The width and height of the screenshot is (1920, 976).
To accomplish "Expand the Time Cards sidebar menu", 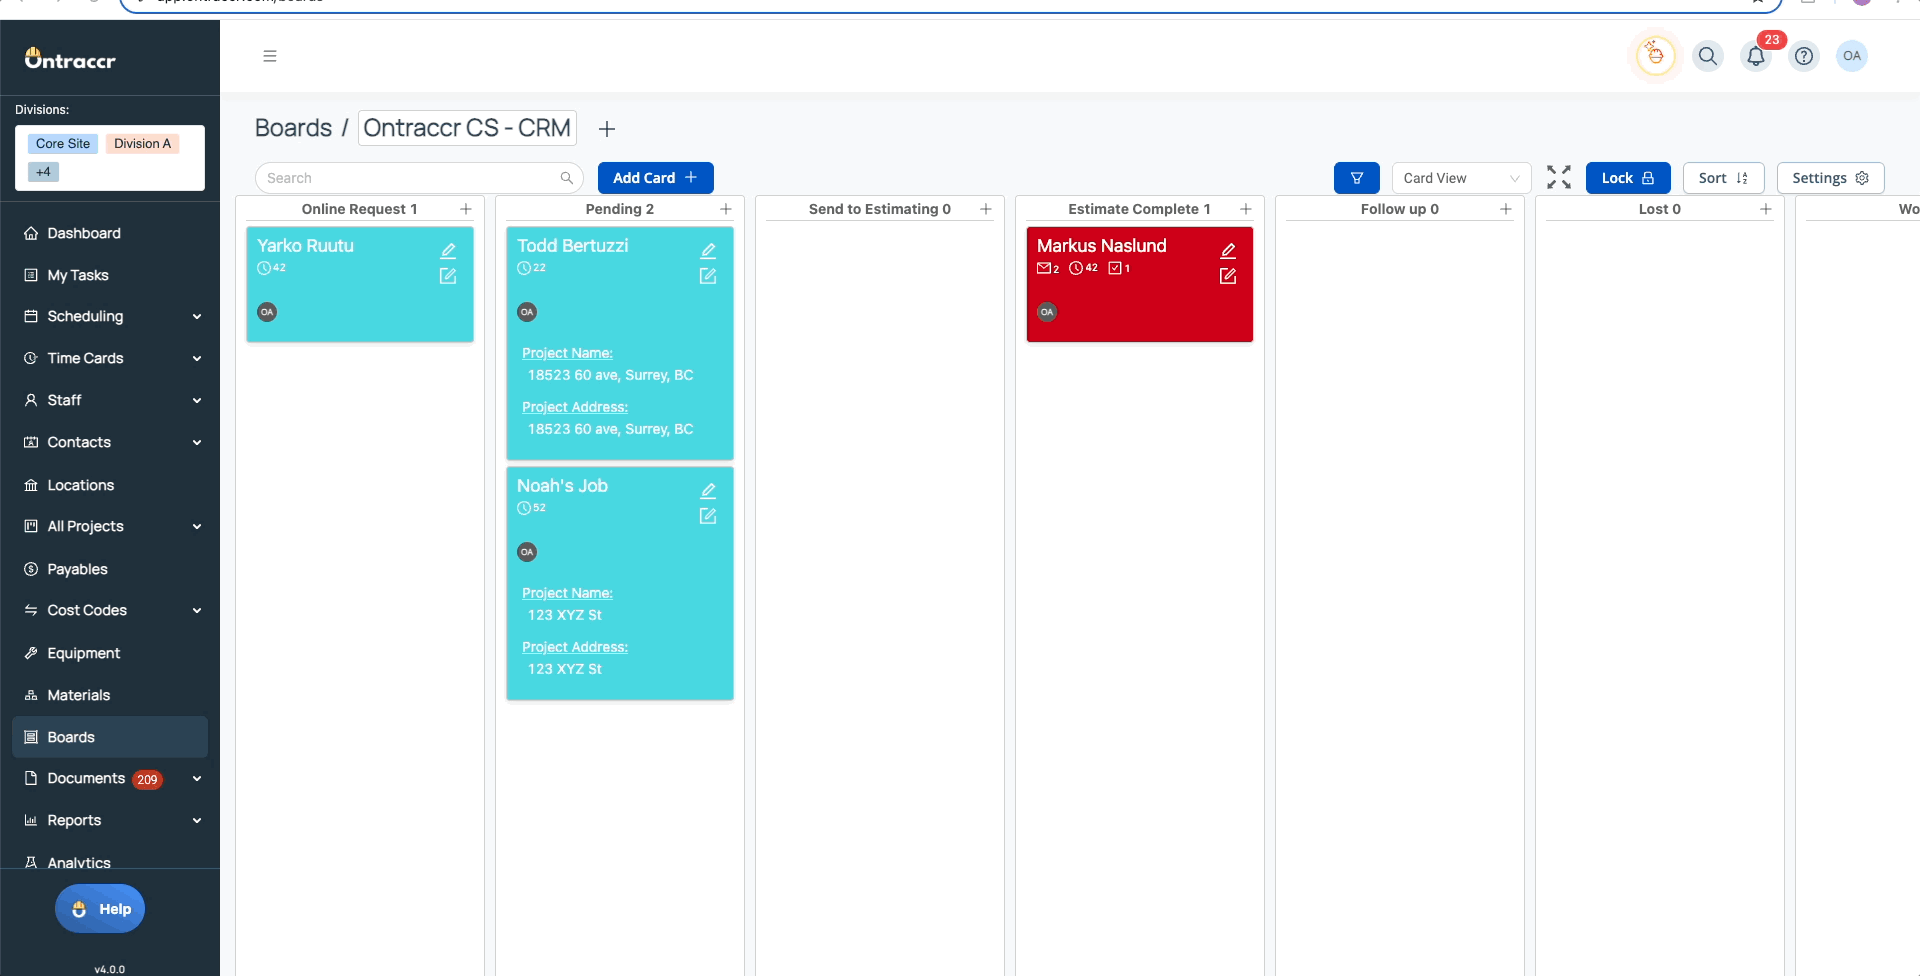I will [110, 358].
